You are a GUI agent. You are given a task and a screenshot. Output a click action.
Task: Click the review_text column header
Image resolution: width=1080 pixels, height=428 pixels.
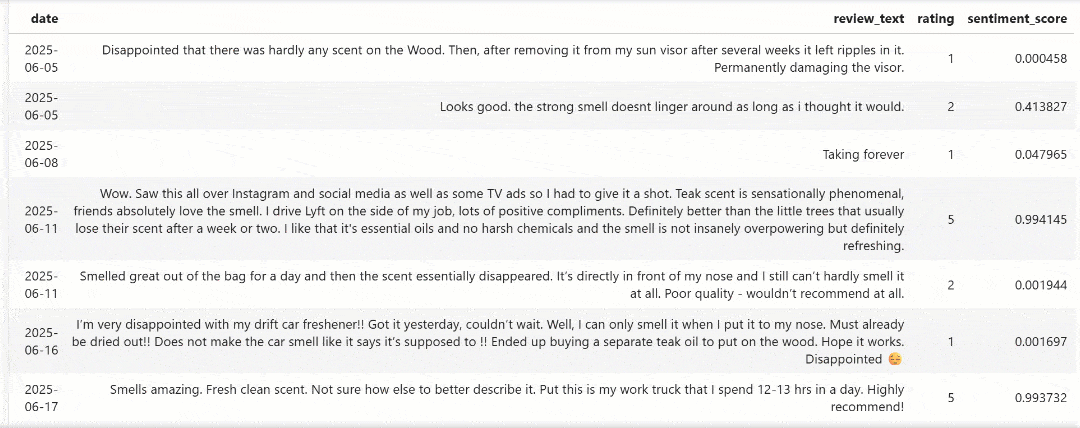coord(869,18)
